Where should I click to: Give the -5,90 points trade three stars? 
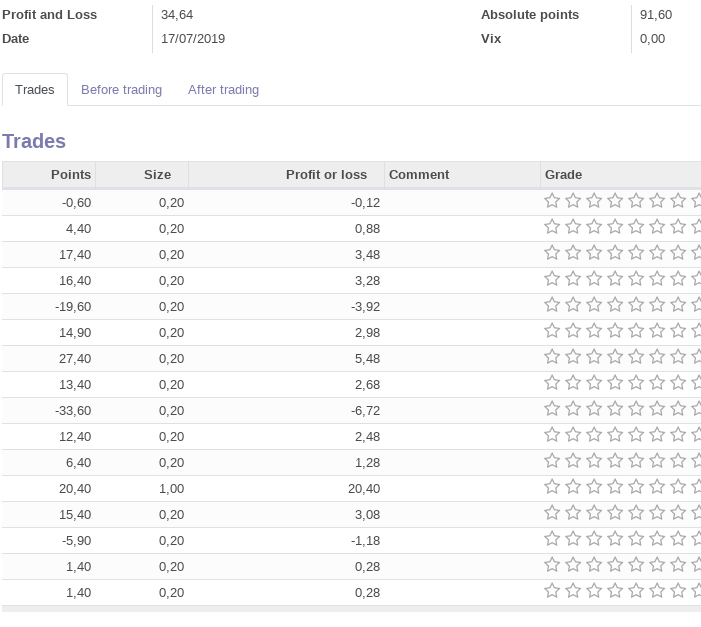coord(594,539)
